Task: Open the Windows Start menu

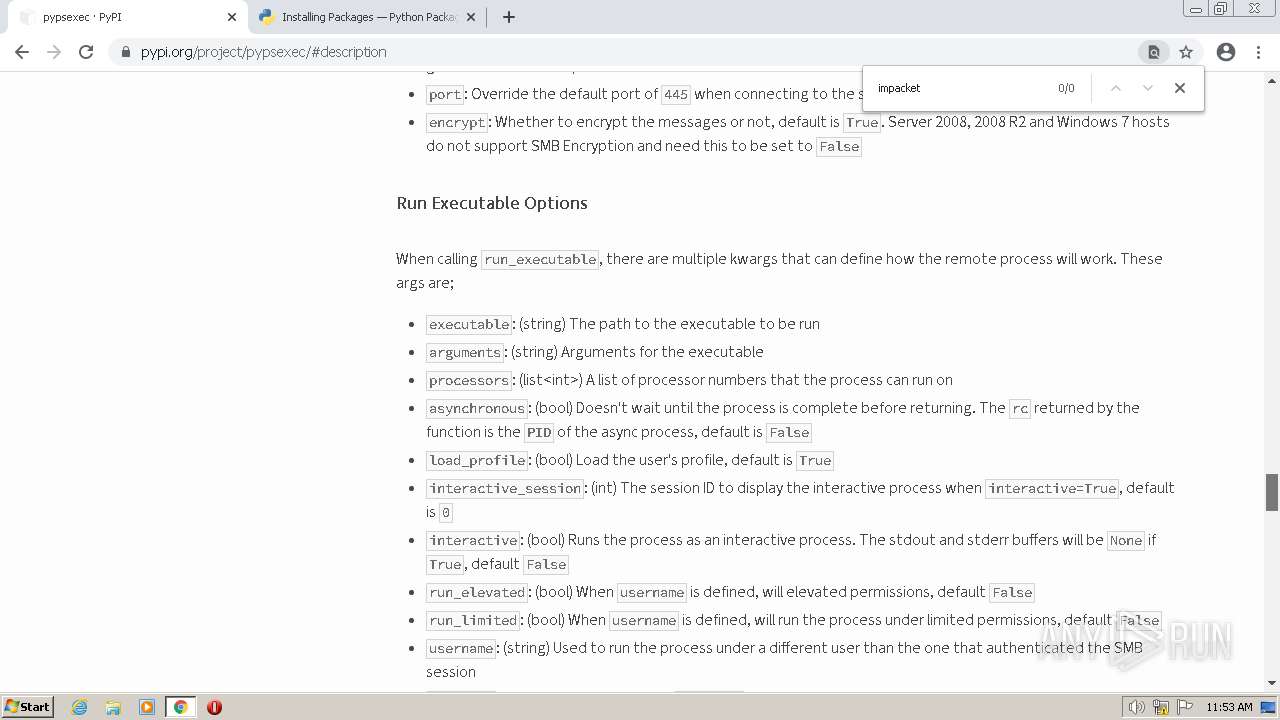Action: tap(28, 707)
